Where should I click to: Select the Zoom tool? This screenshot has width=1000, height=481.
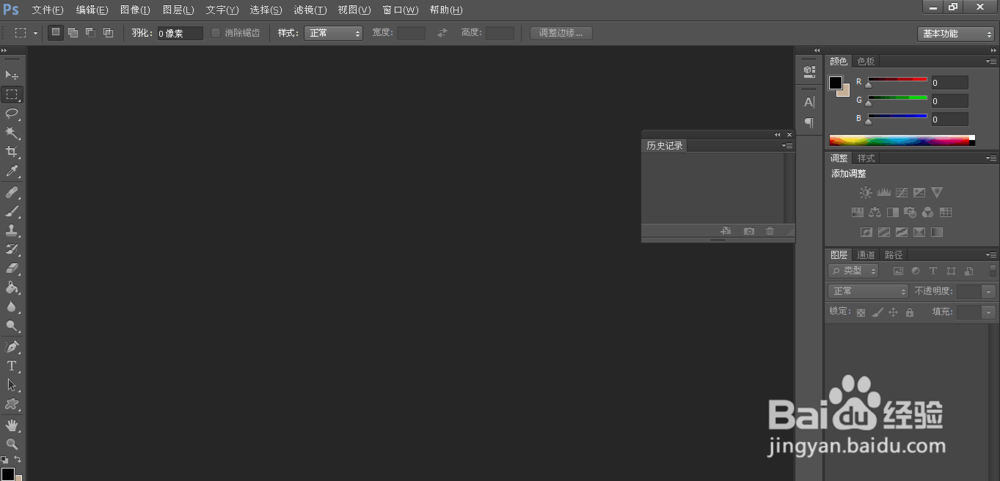[11, 444]
